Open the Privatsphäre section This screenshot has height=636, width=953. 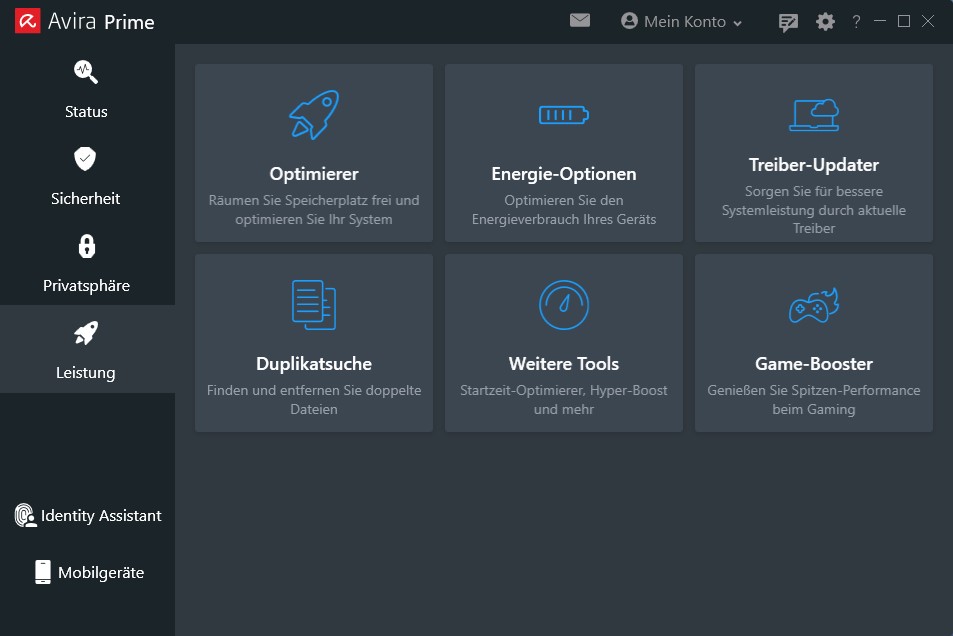pyautogui.click(x=86, y=261)
